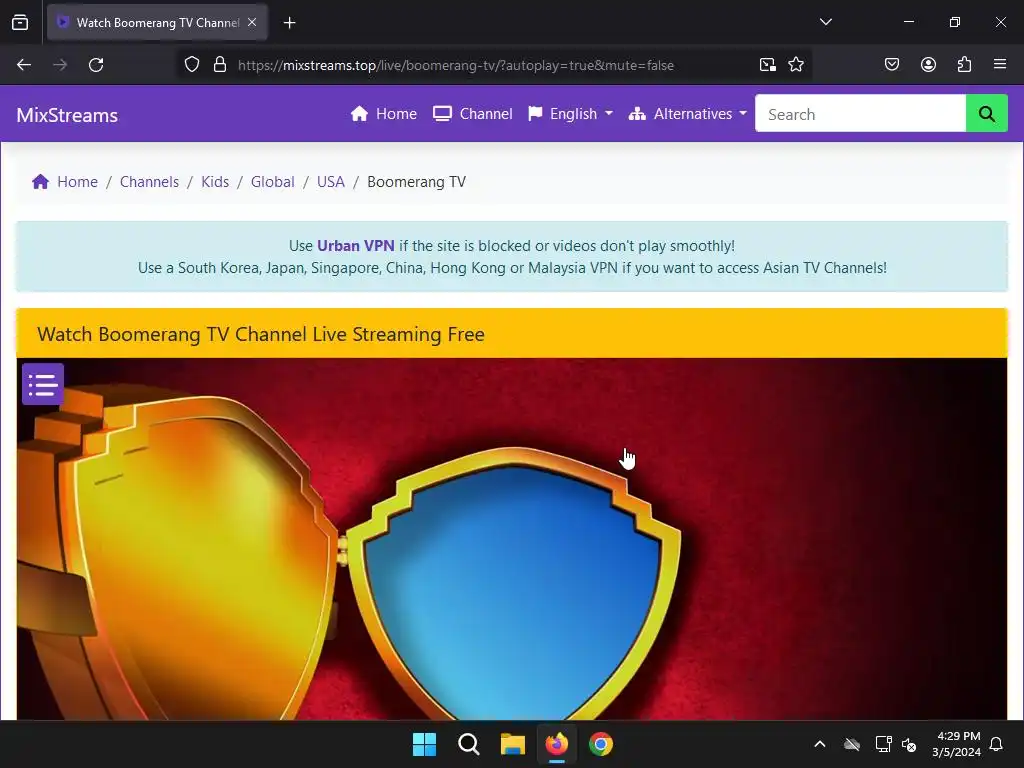Expand the English language dropdown
Viewport: 1024px width, 768px height.
[x=571, y=114]
